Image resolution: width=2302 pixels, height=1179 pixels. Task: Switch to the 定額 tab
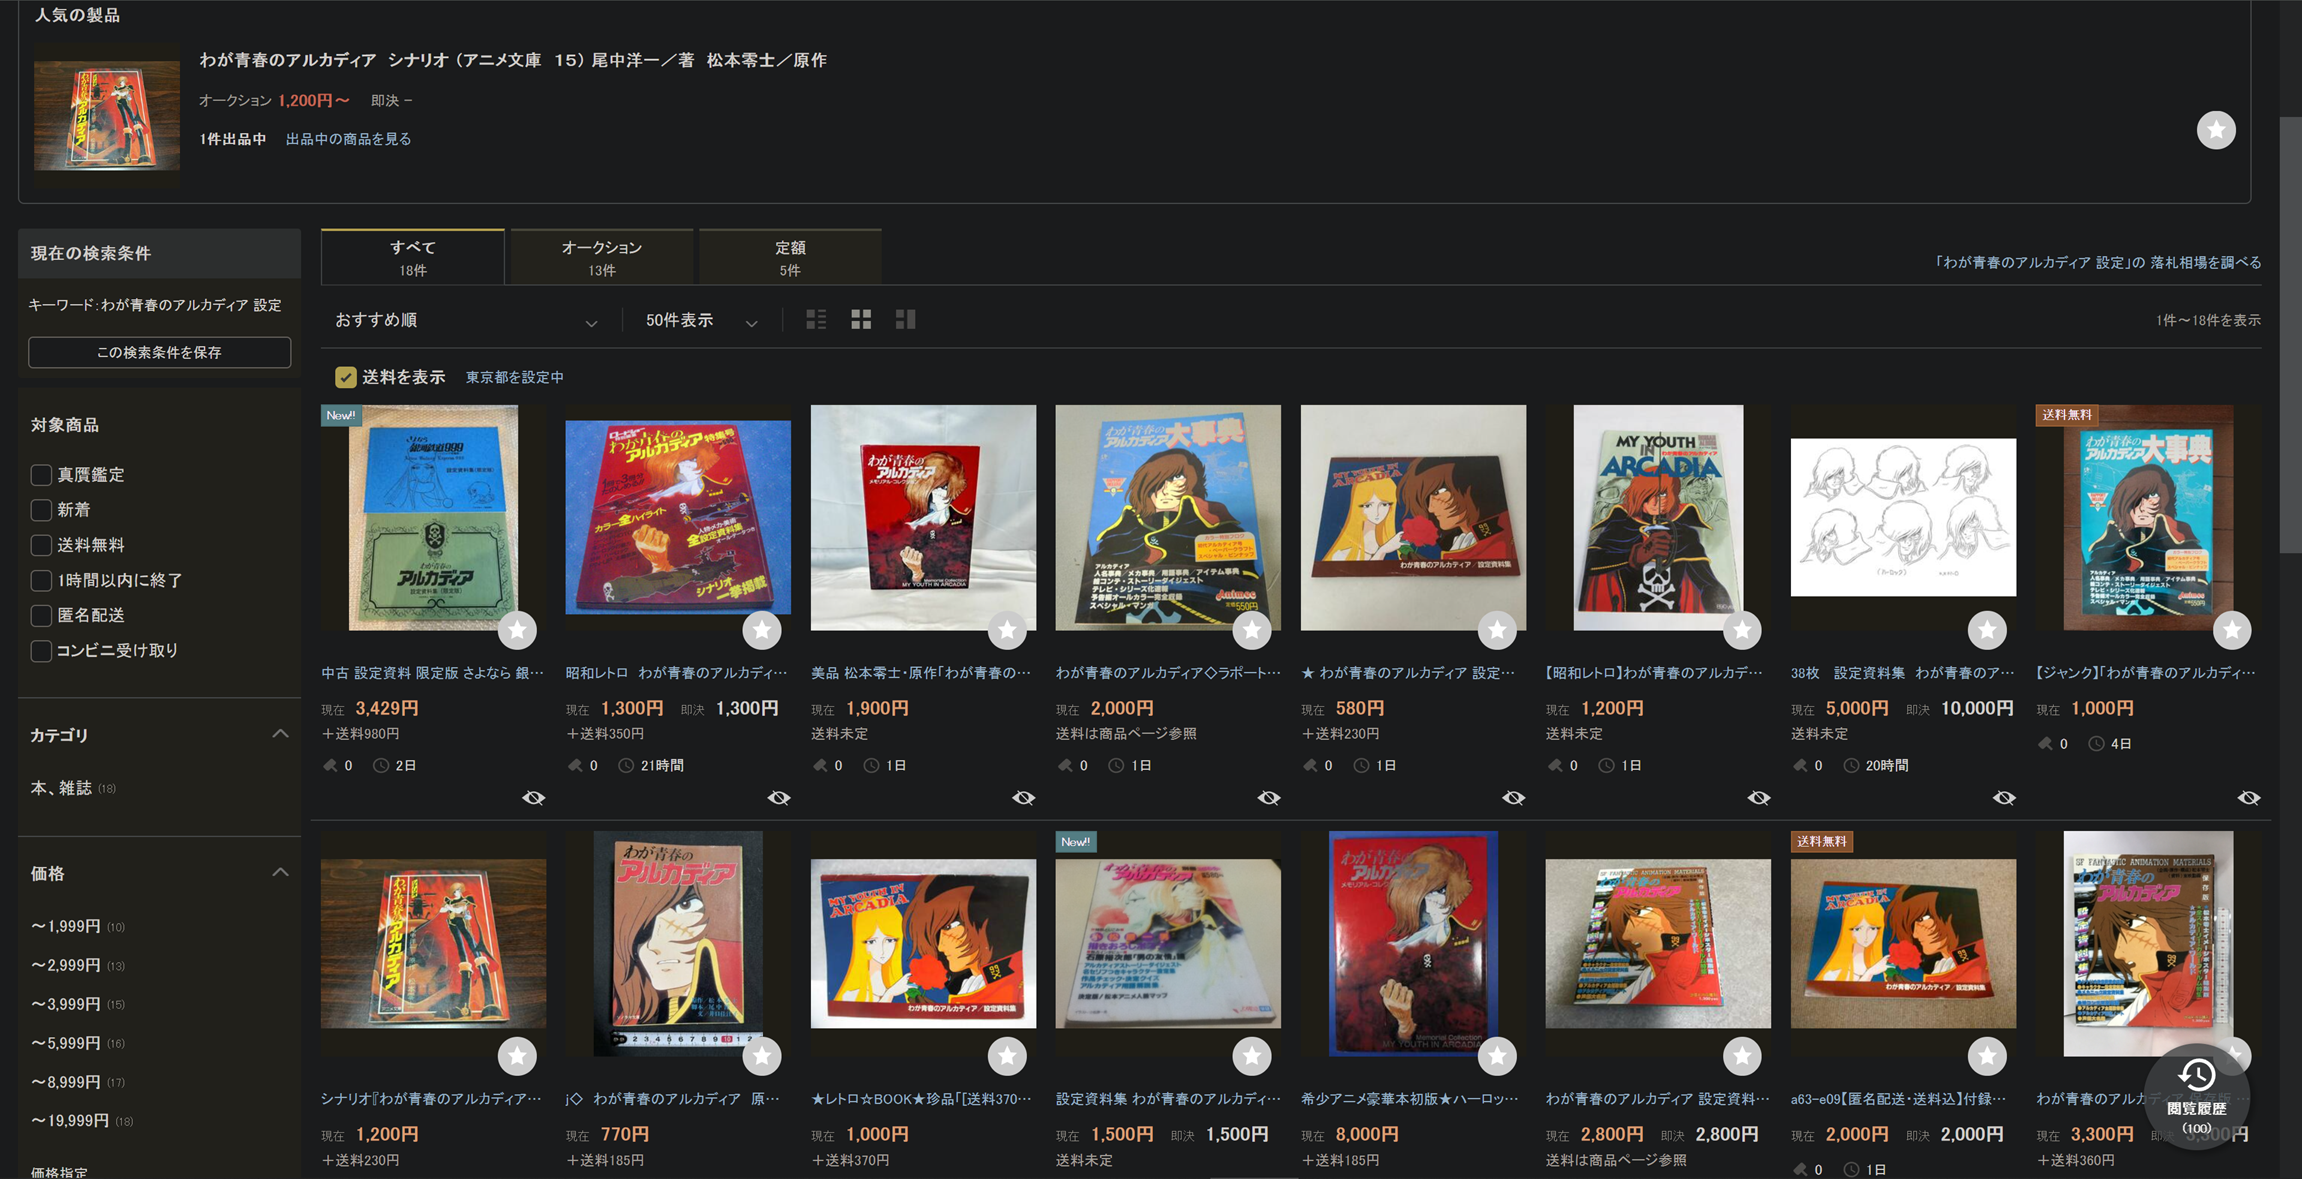click(790, 257)
